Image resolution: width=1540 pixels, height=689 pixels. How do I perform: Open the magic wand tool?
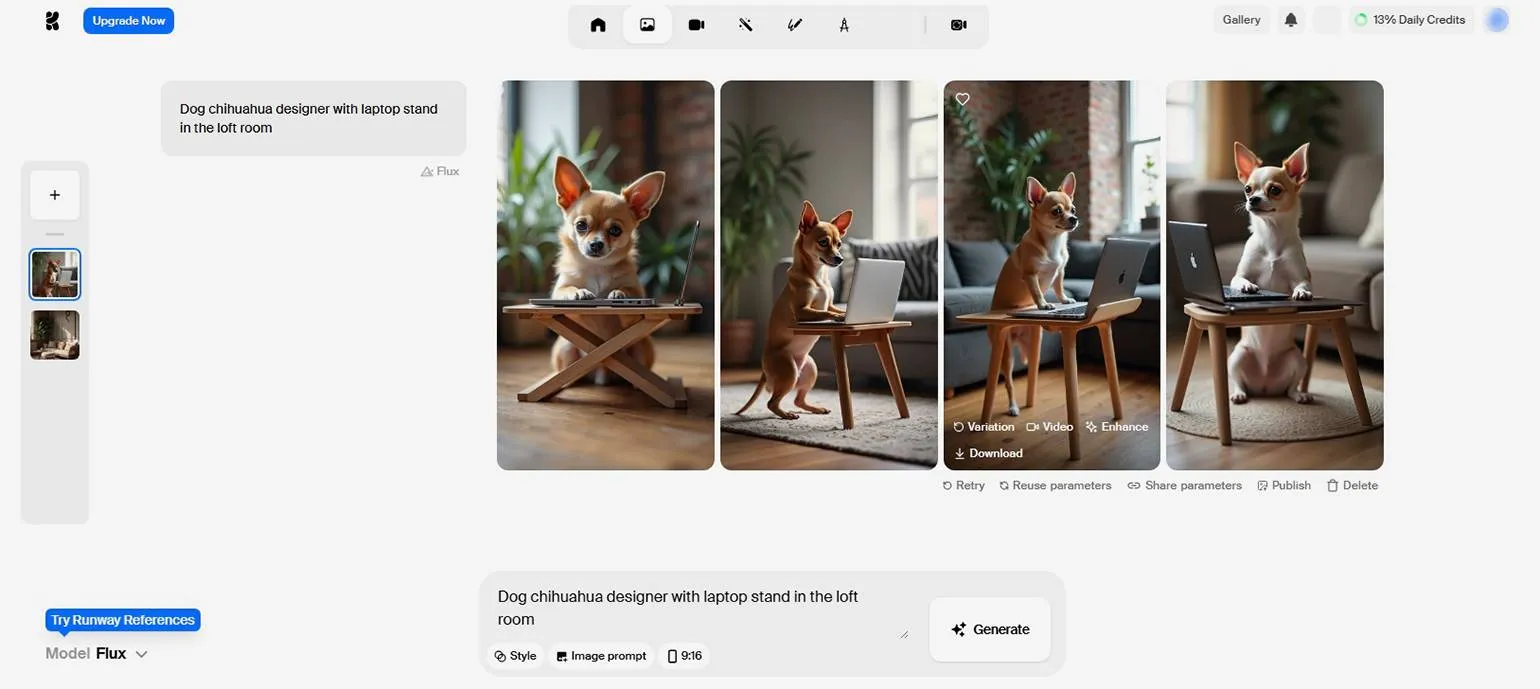[745, 25]
